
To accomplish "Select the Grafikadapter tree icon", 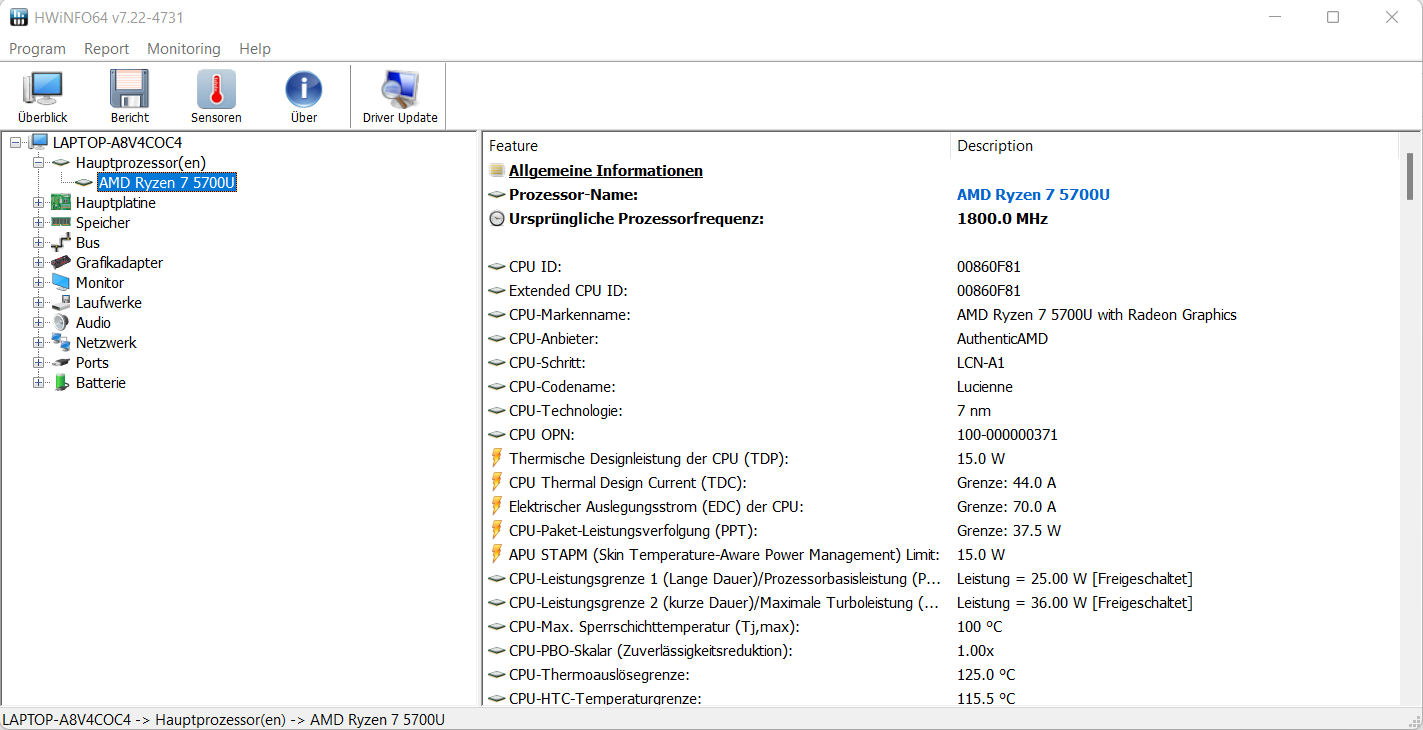I will (62, 263).
